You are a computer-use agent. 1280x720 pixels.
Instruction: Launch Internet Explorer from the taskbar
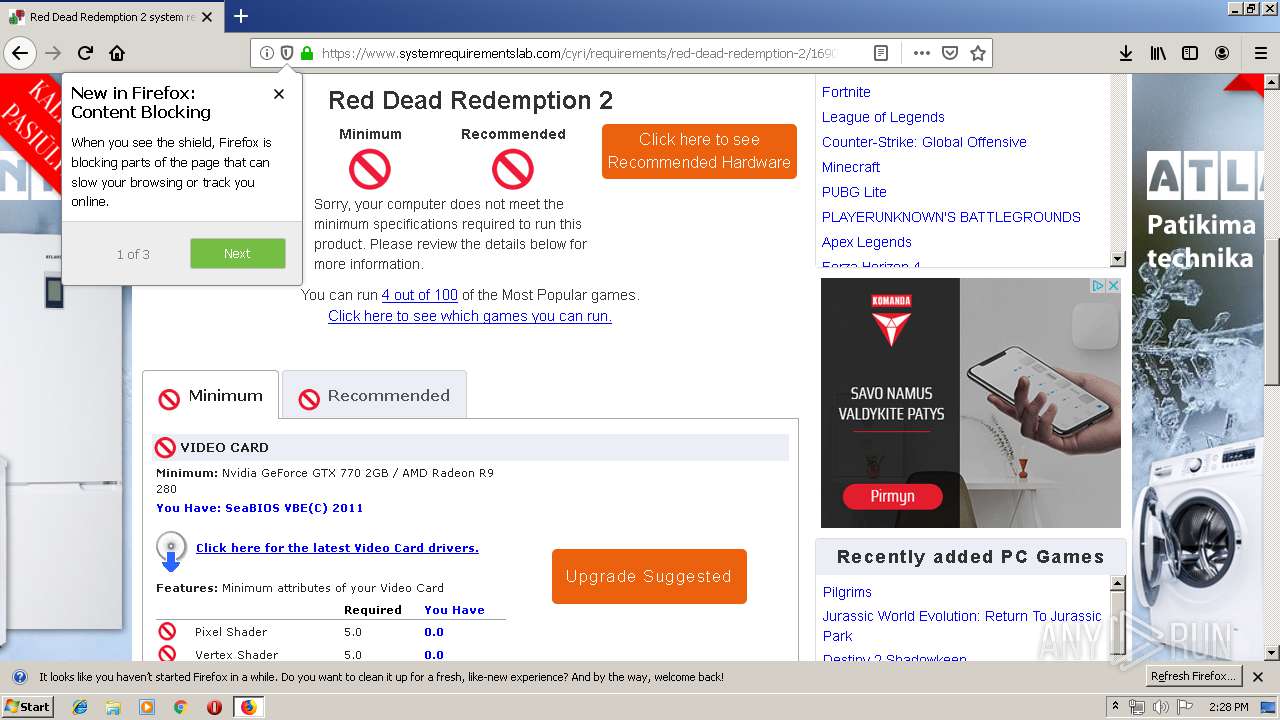[x=80, y=707]
